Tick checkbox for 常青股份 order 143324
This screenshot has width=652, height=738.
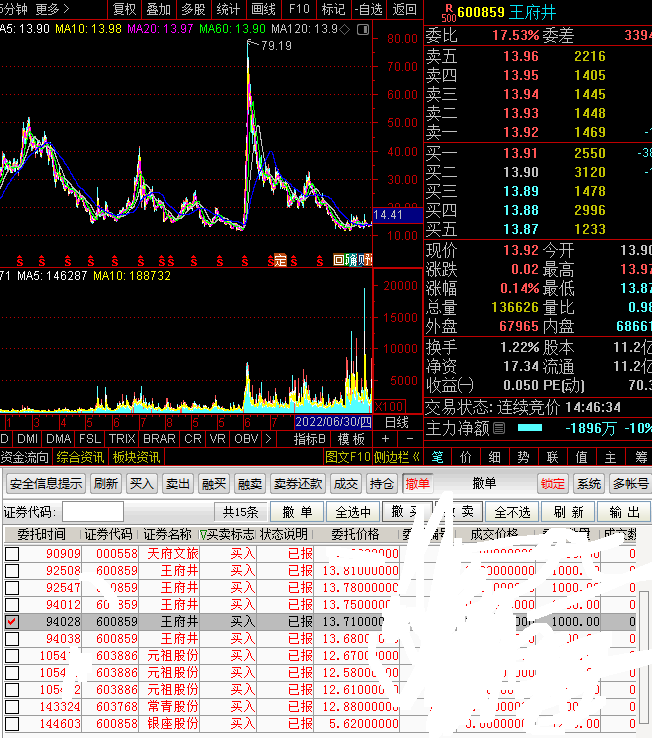coord(12,706)
